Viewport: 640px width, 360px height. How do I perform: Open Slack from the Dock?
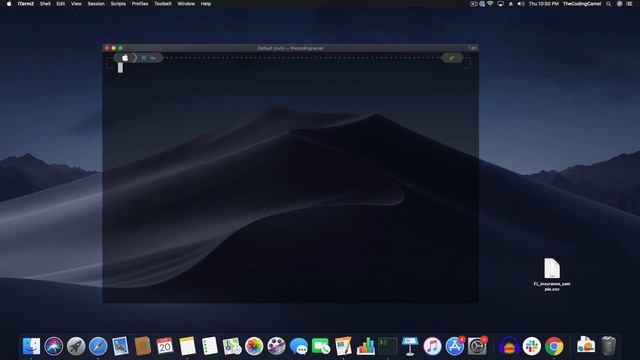click(x=531, y=347)
